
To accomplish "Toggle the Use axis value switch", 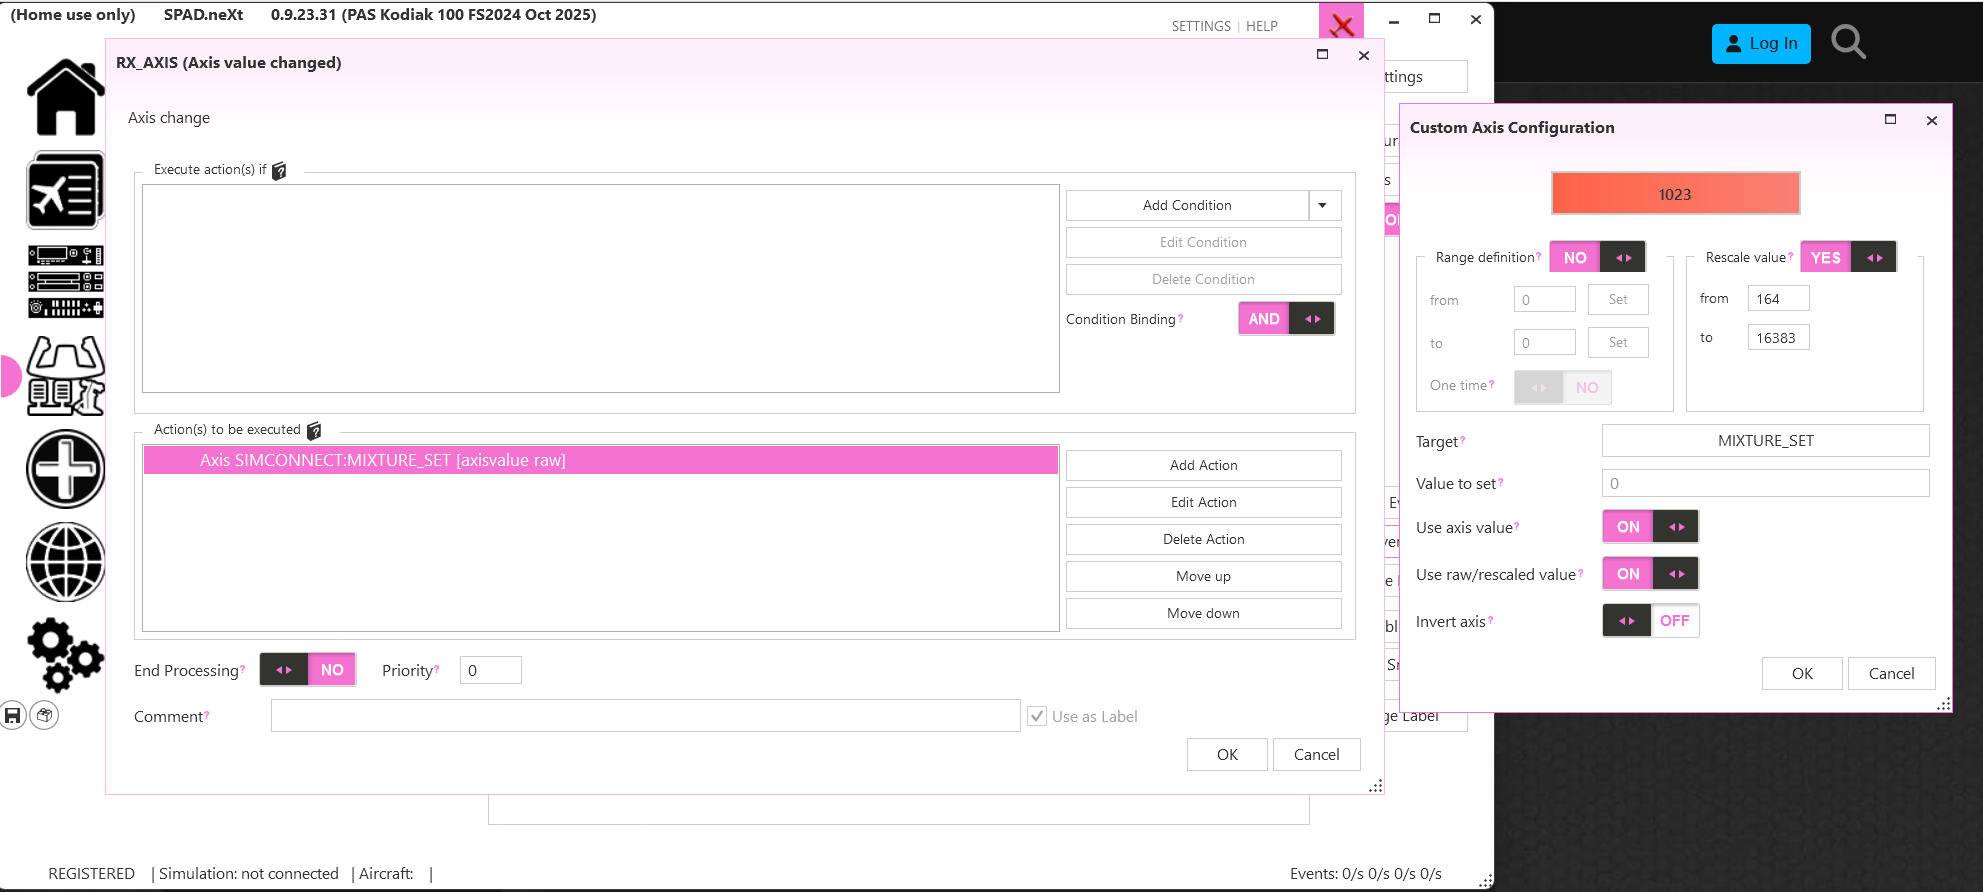I will point(1650,527).
